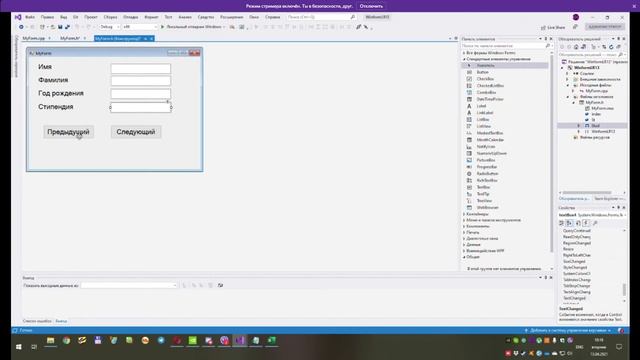The image size is (640, 360).
Task: Expand the Printing group in Toolbox
Action: [x=464, y=232]
